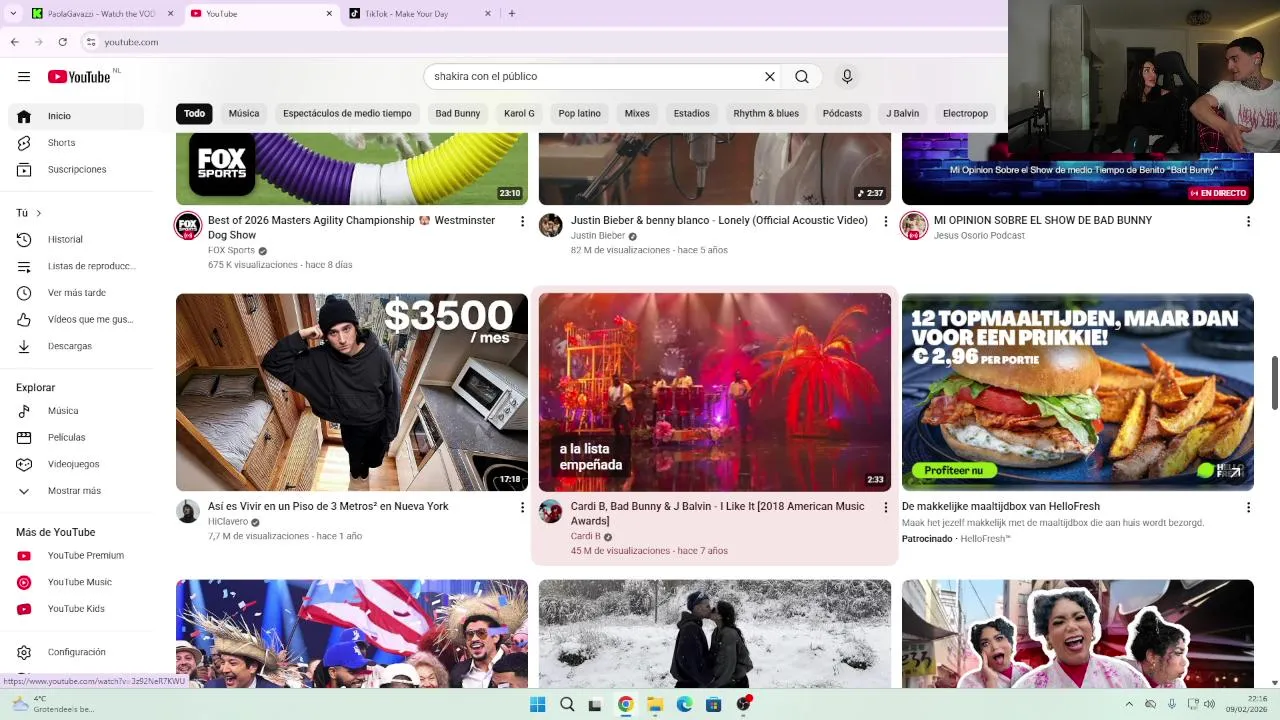Open Vídeos que me gustan
This screenshot has height=720, width=1280.
[76, 319]
